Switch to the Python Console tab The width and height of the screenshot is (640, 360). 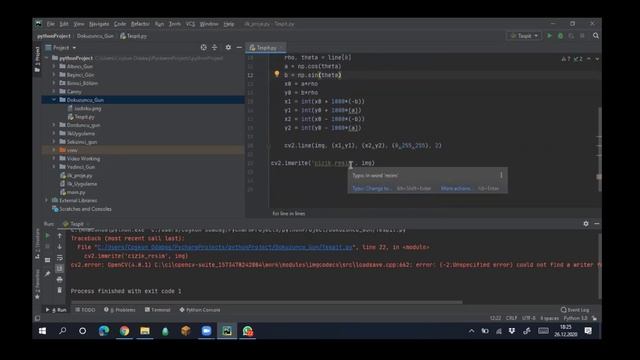click(x=200, y=310)
